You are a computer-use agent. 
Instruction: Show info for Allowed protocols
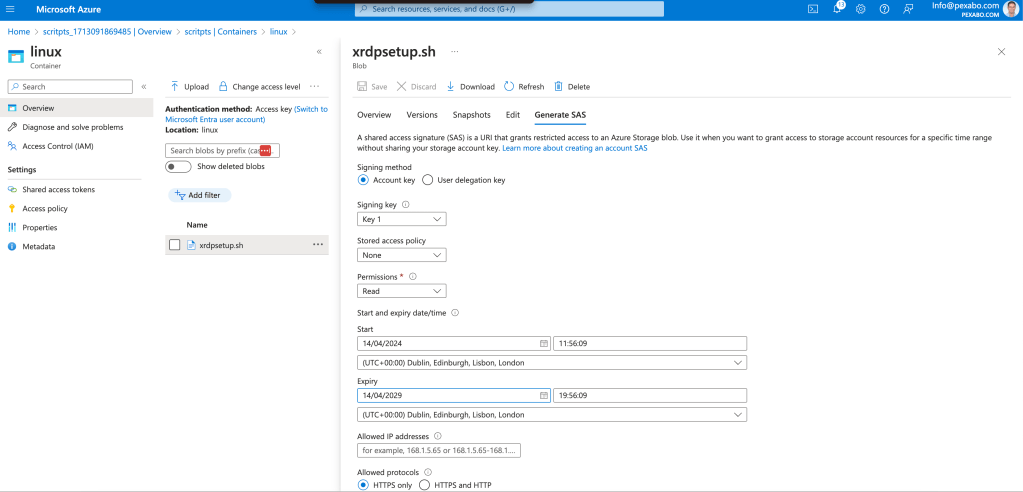pyautogui.click(x=428, y=472)
